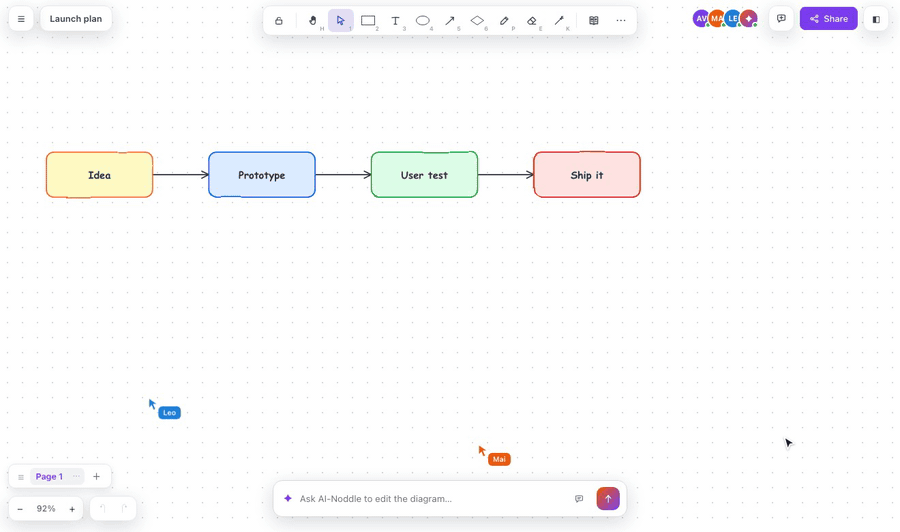Select the Ellipse shape tool

(423, 21)
